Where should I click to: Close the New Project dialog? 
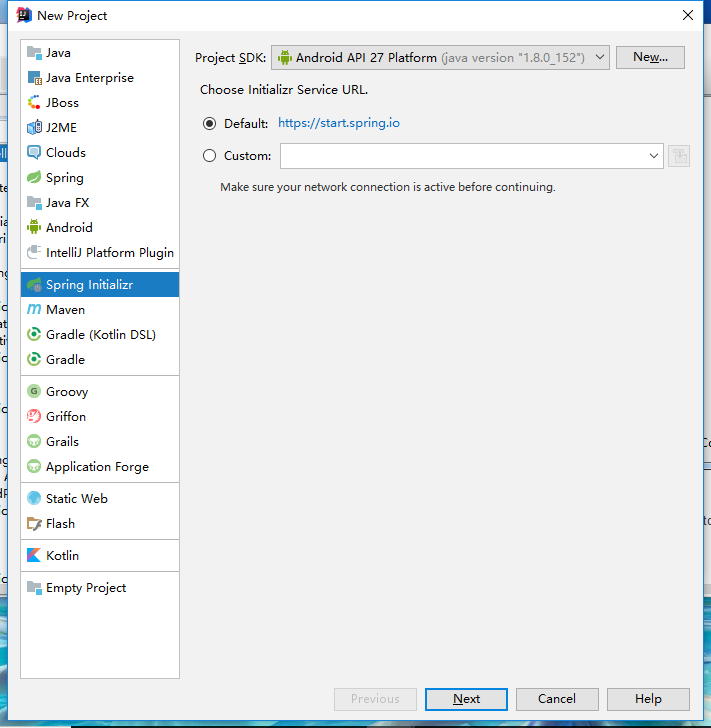tap(688, 15)
